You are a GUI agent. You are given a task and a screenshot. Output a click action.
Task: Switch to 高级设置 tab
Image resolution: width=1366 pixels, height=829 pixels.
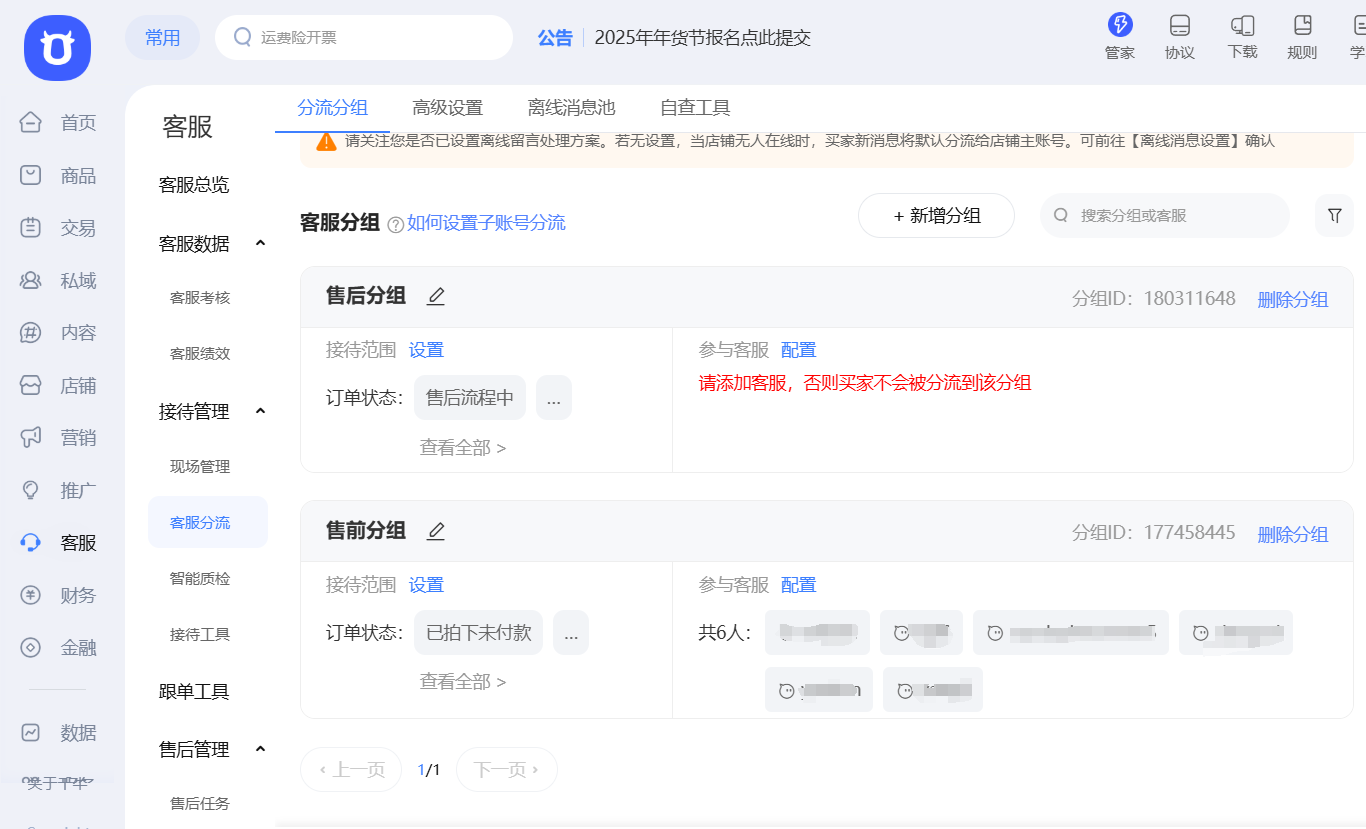click(x=448, y=108)
